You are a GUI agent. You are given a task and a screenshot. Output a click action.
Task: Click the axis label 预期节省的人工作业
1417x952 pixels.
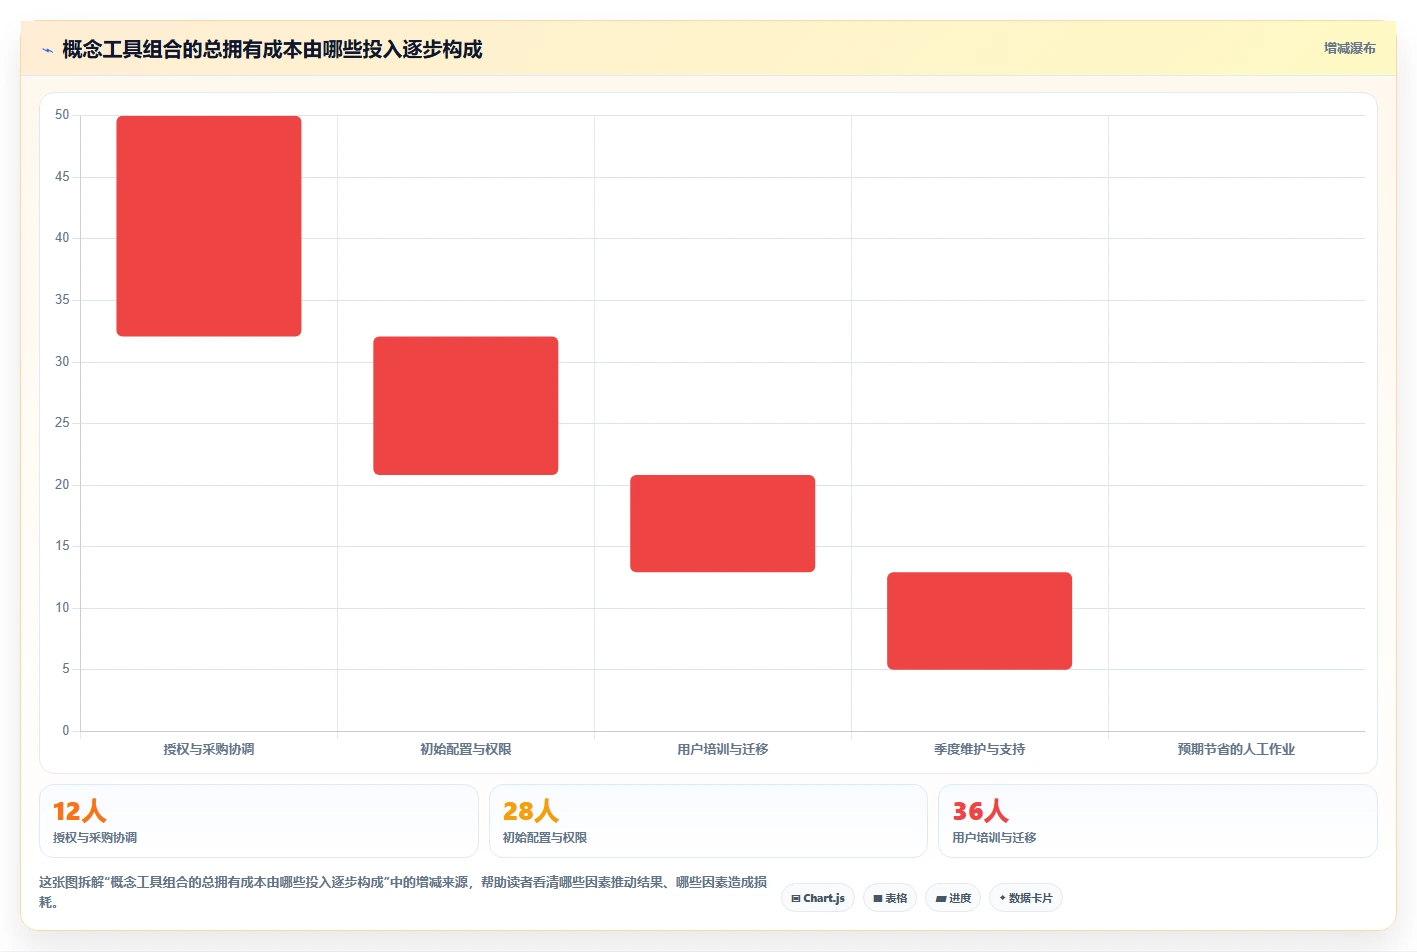click(x=1236, y=749)
